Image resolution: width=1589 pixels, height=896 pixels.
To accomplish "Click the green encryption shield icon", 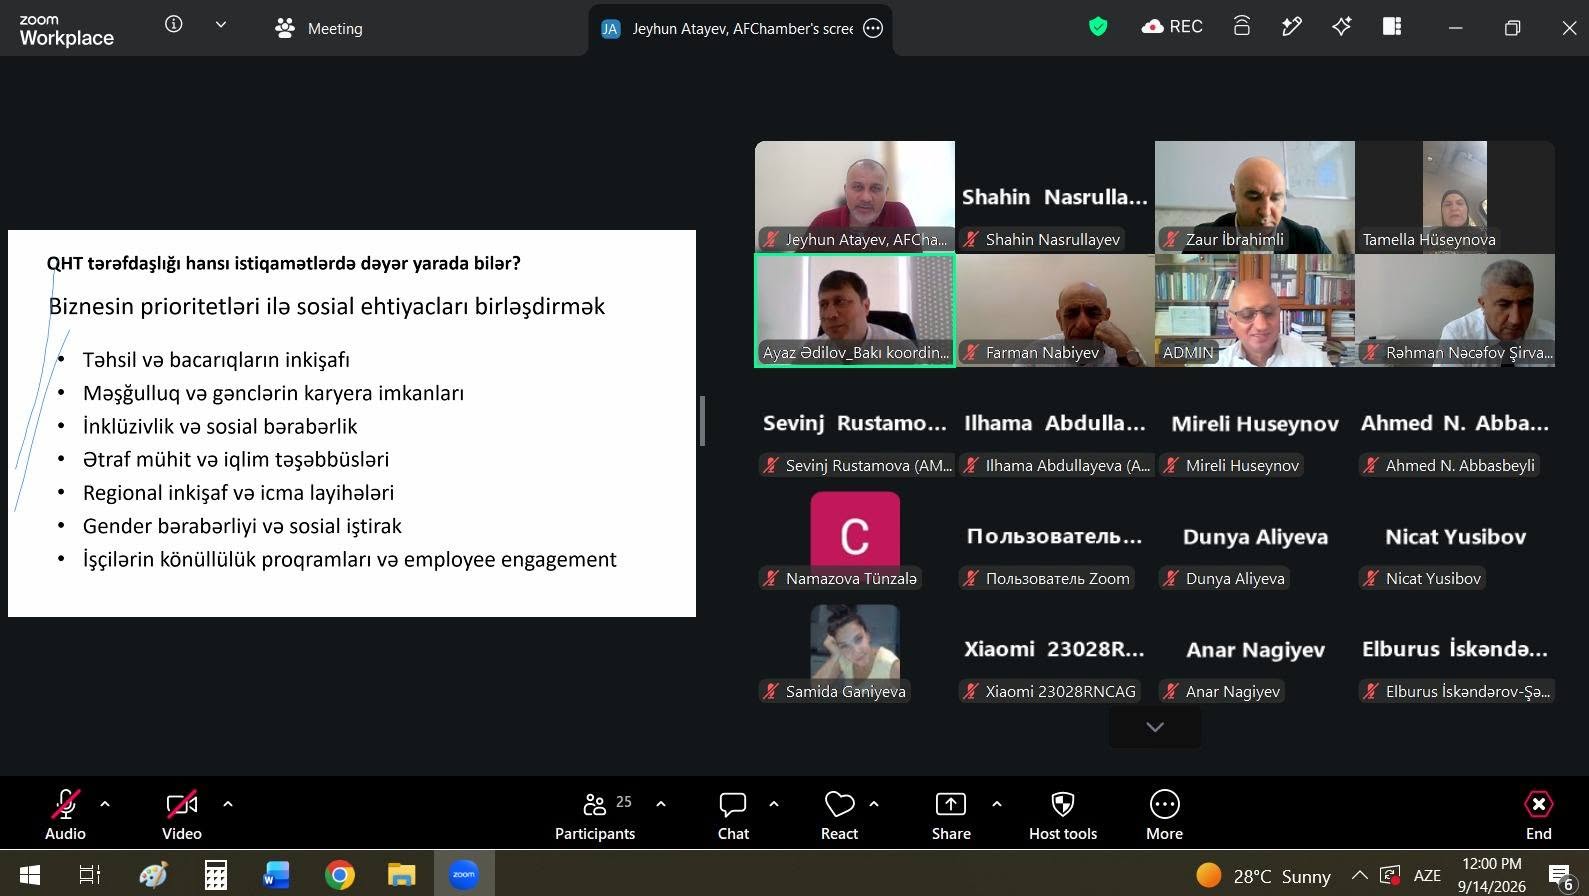I will (1098, 27).
